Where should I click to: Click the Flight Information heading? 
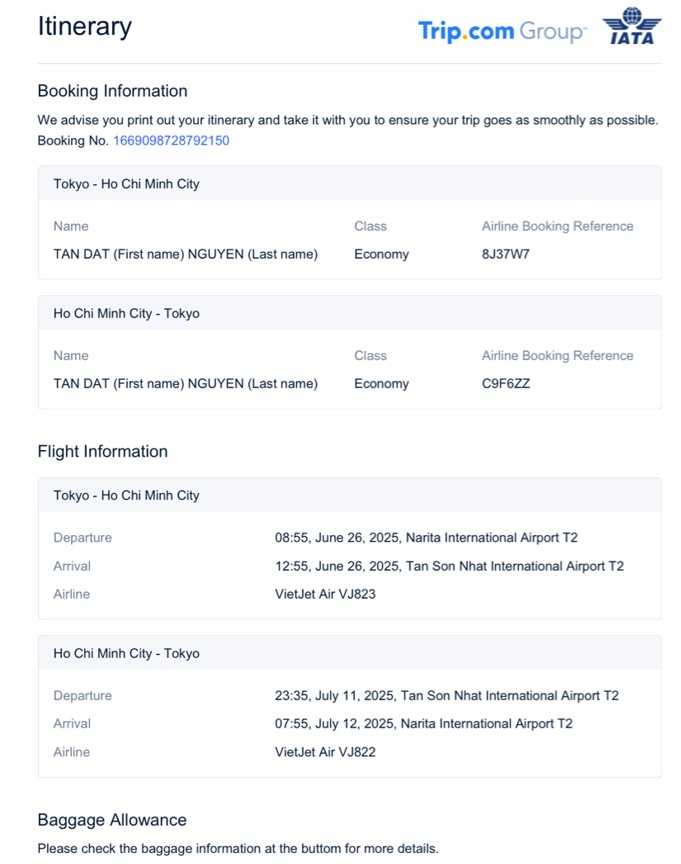(x=102, y=451)
